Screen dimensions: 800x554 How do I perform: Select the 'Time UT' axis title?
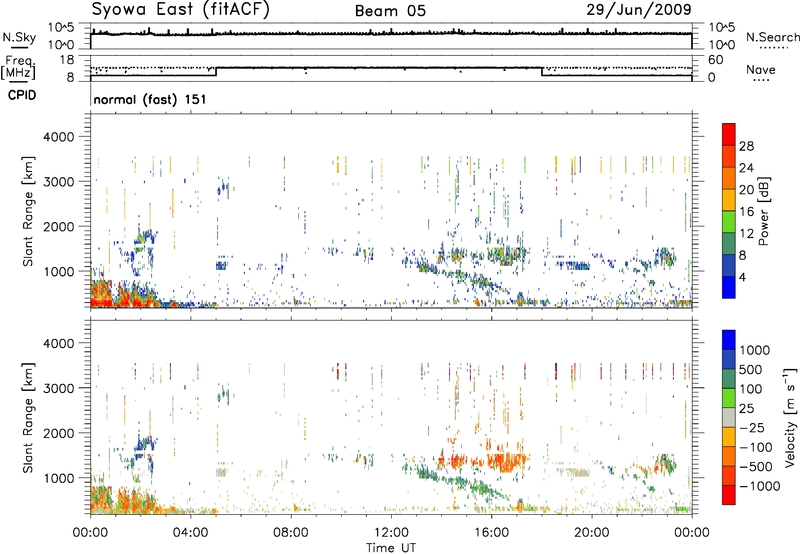tap(391, 548)
